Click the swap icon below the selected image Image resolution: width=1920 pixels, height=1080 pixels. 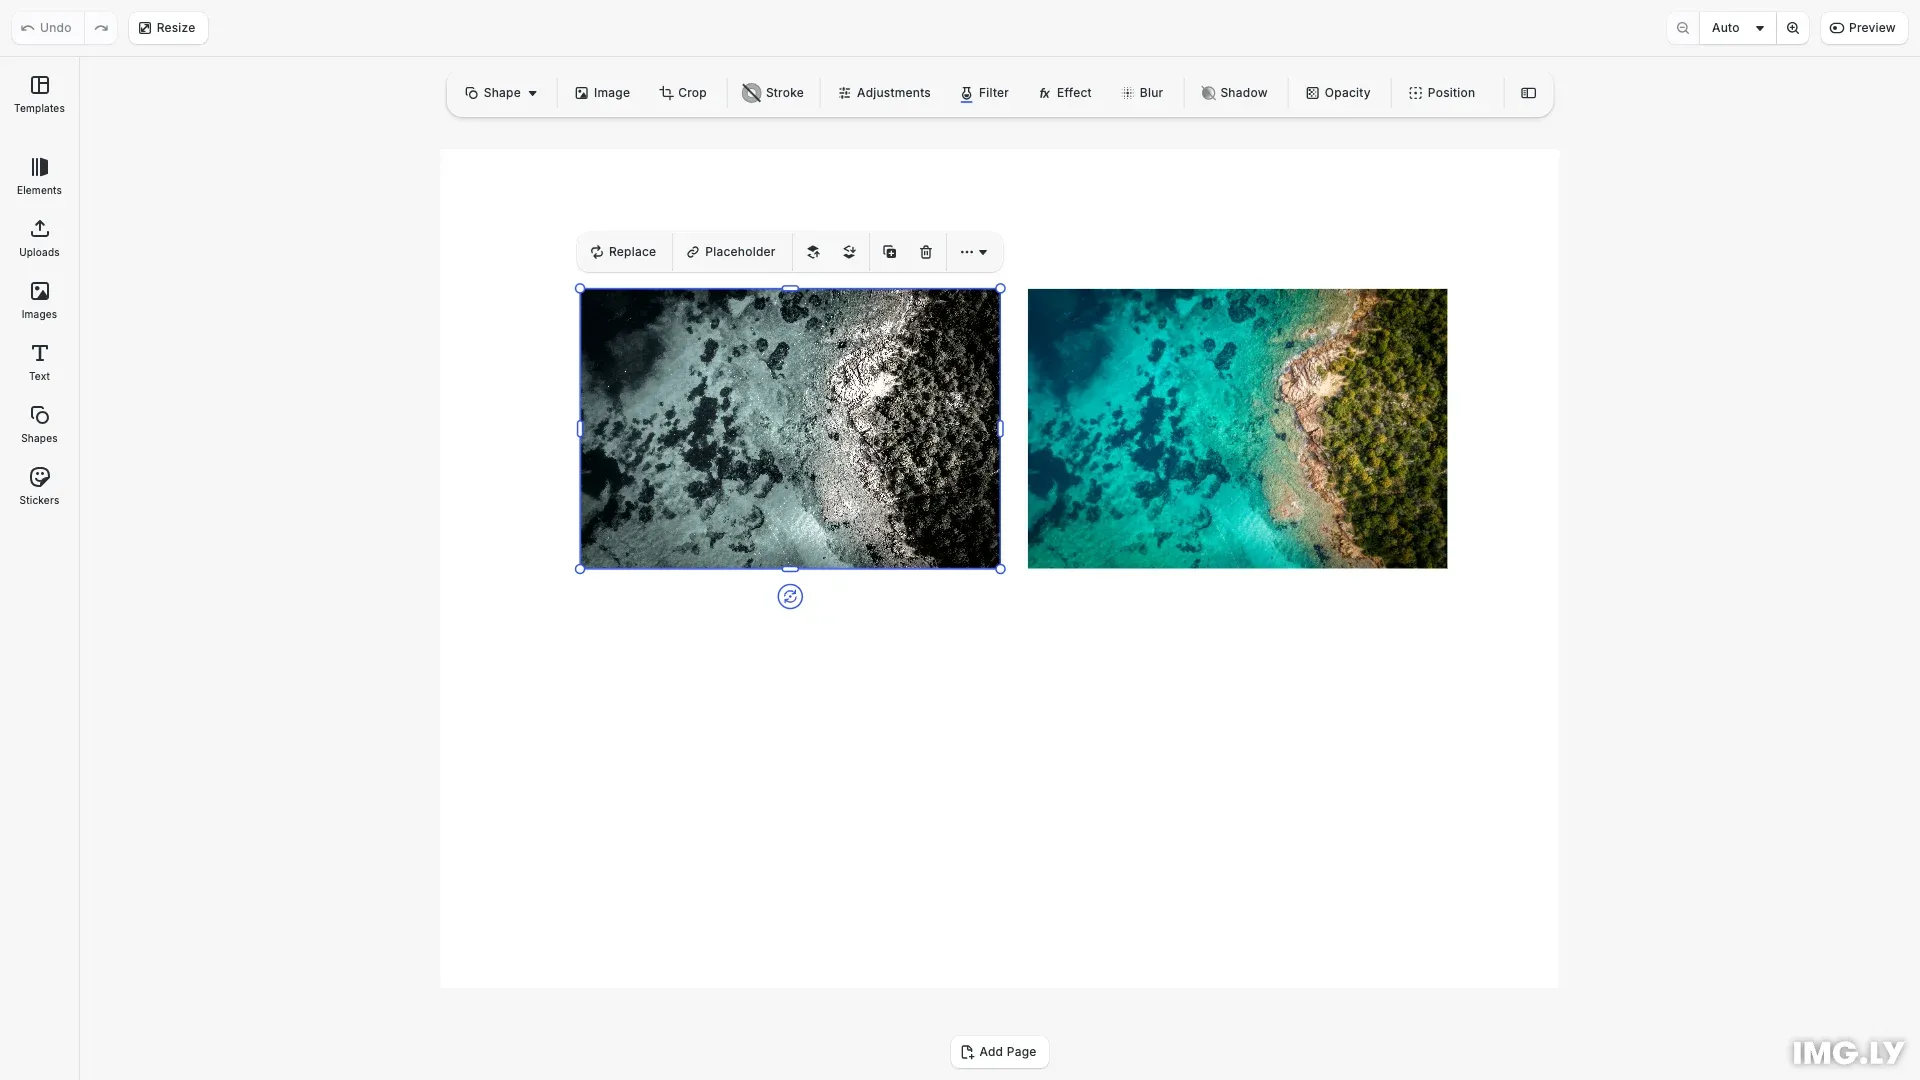click(x=790, y=596)
